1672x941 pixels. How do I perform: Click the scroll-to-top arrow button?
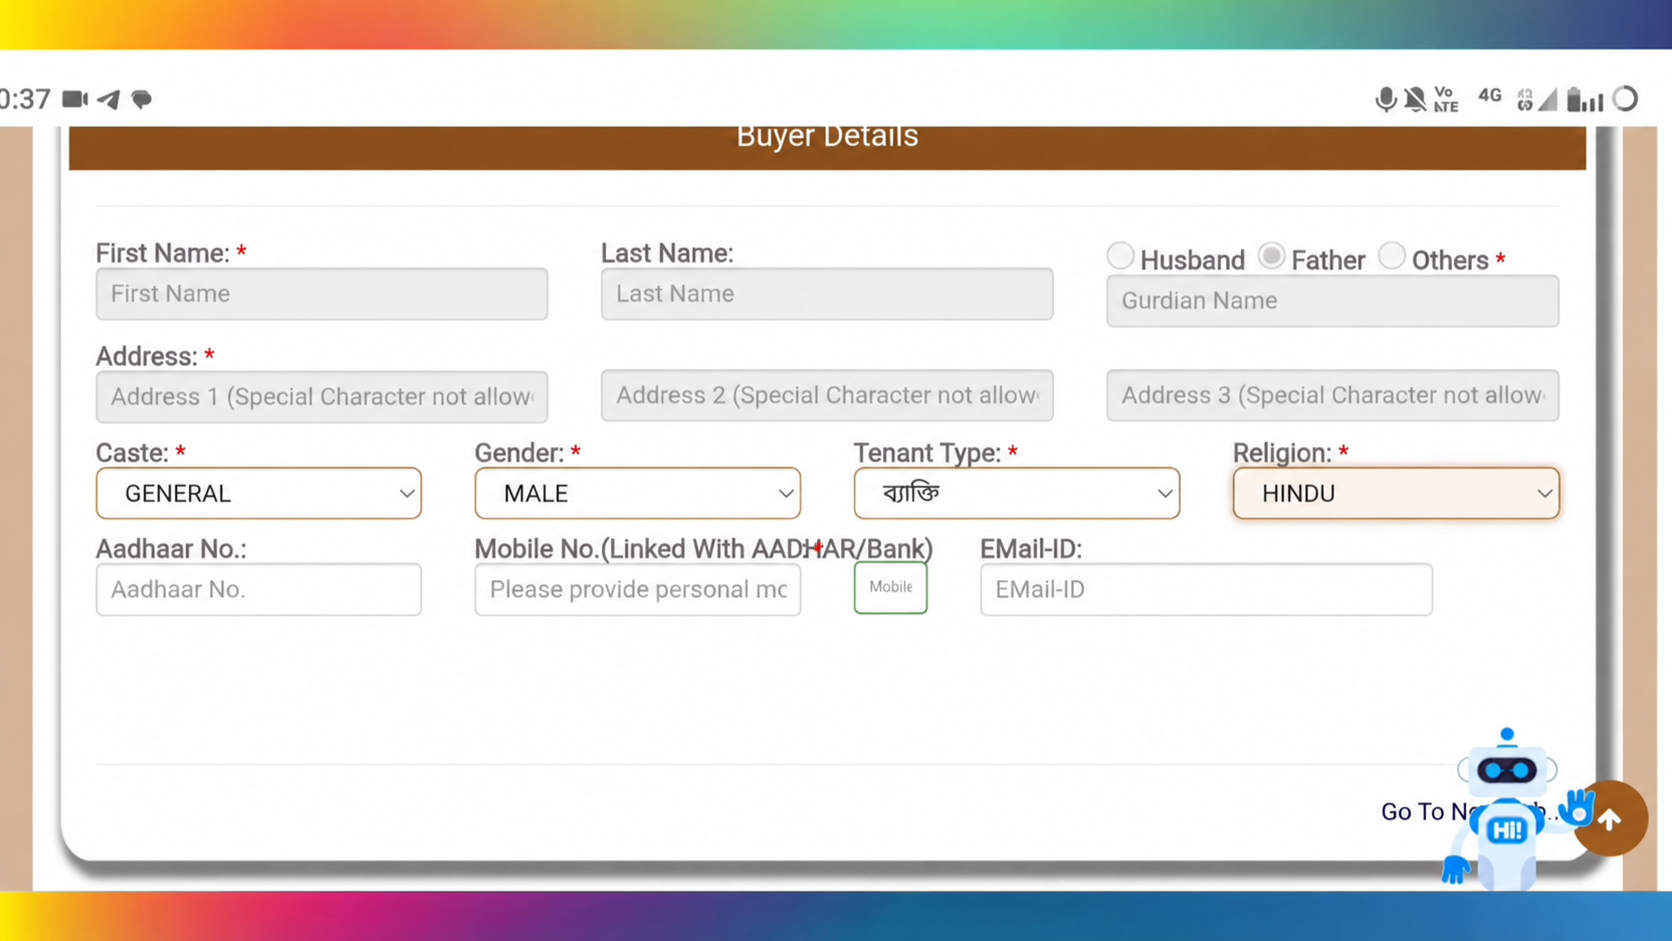click(1610, 819)
